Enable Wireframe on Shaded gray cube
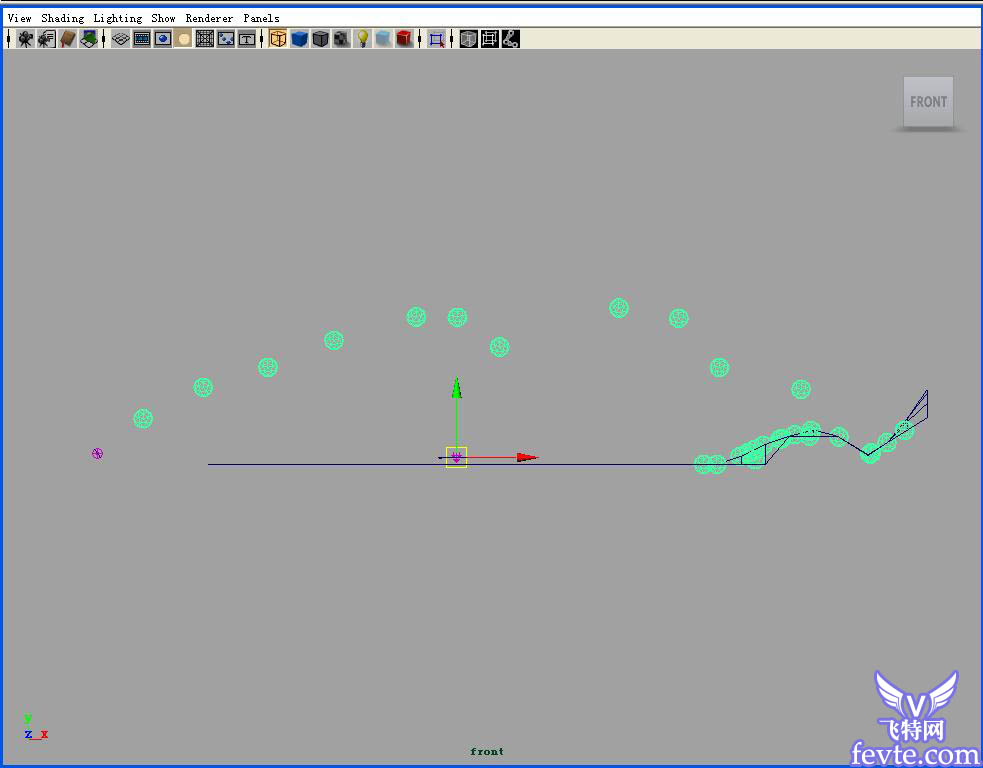The height and width of the screenshot is (768, 983). (320, 39)
